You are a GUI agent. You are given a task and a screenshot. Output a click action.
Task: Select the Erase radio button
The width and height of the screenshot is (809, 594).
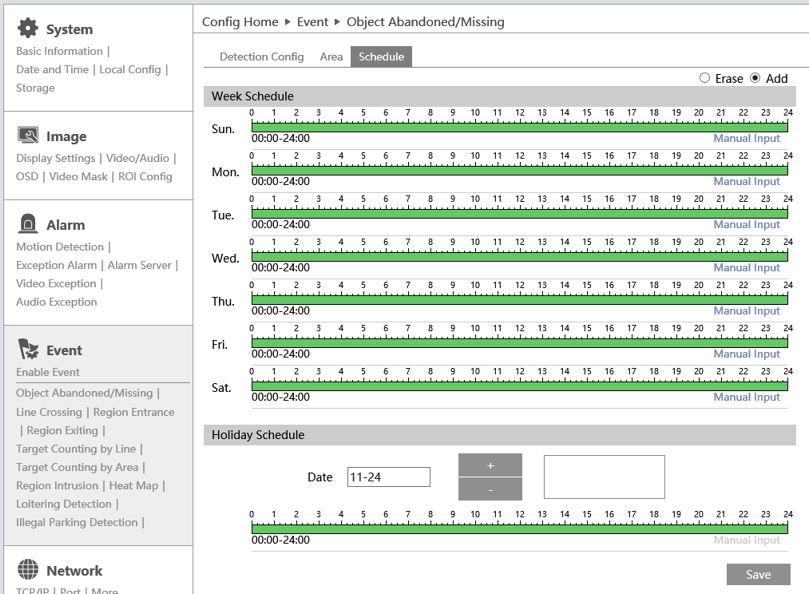[x=705, y=78]
